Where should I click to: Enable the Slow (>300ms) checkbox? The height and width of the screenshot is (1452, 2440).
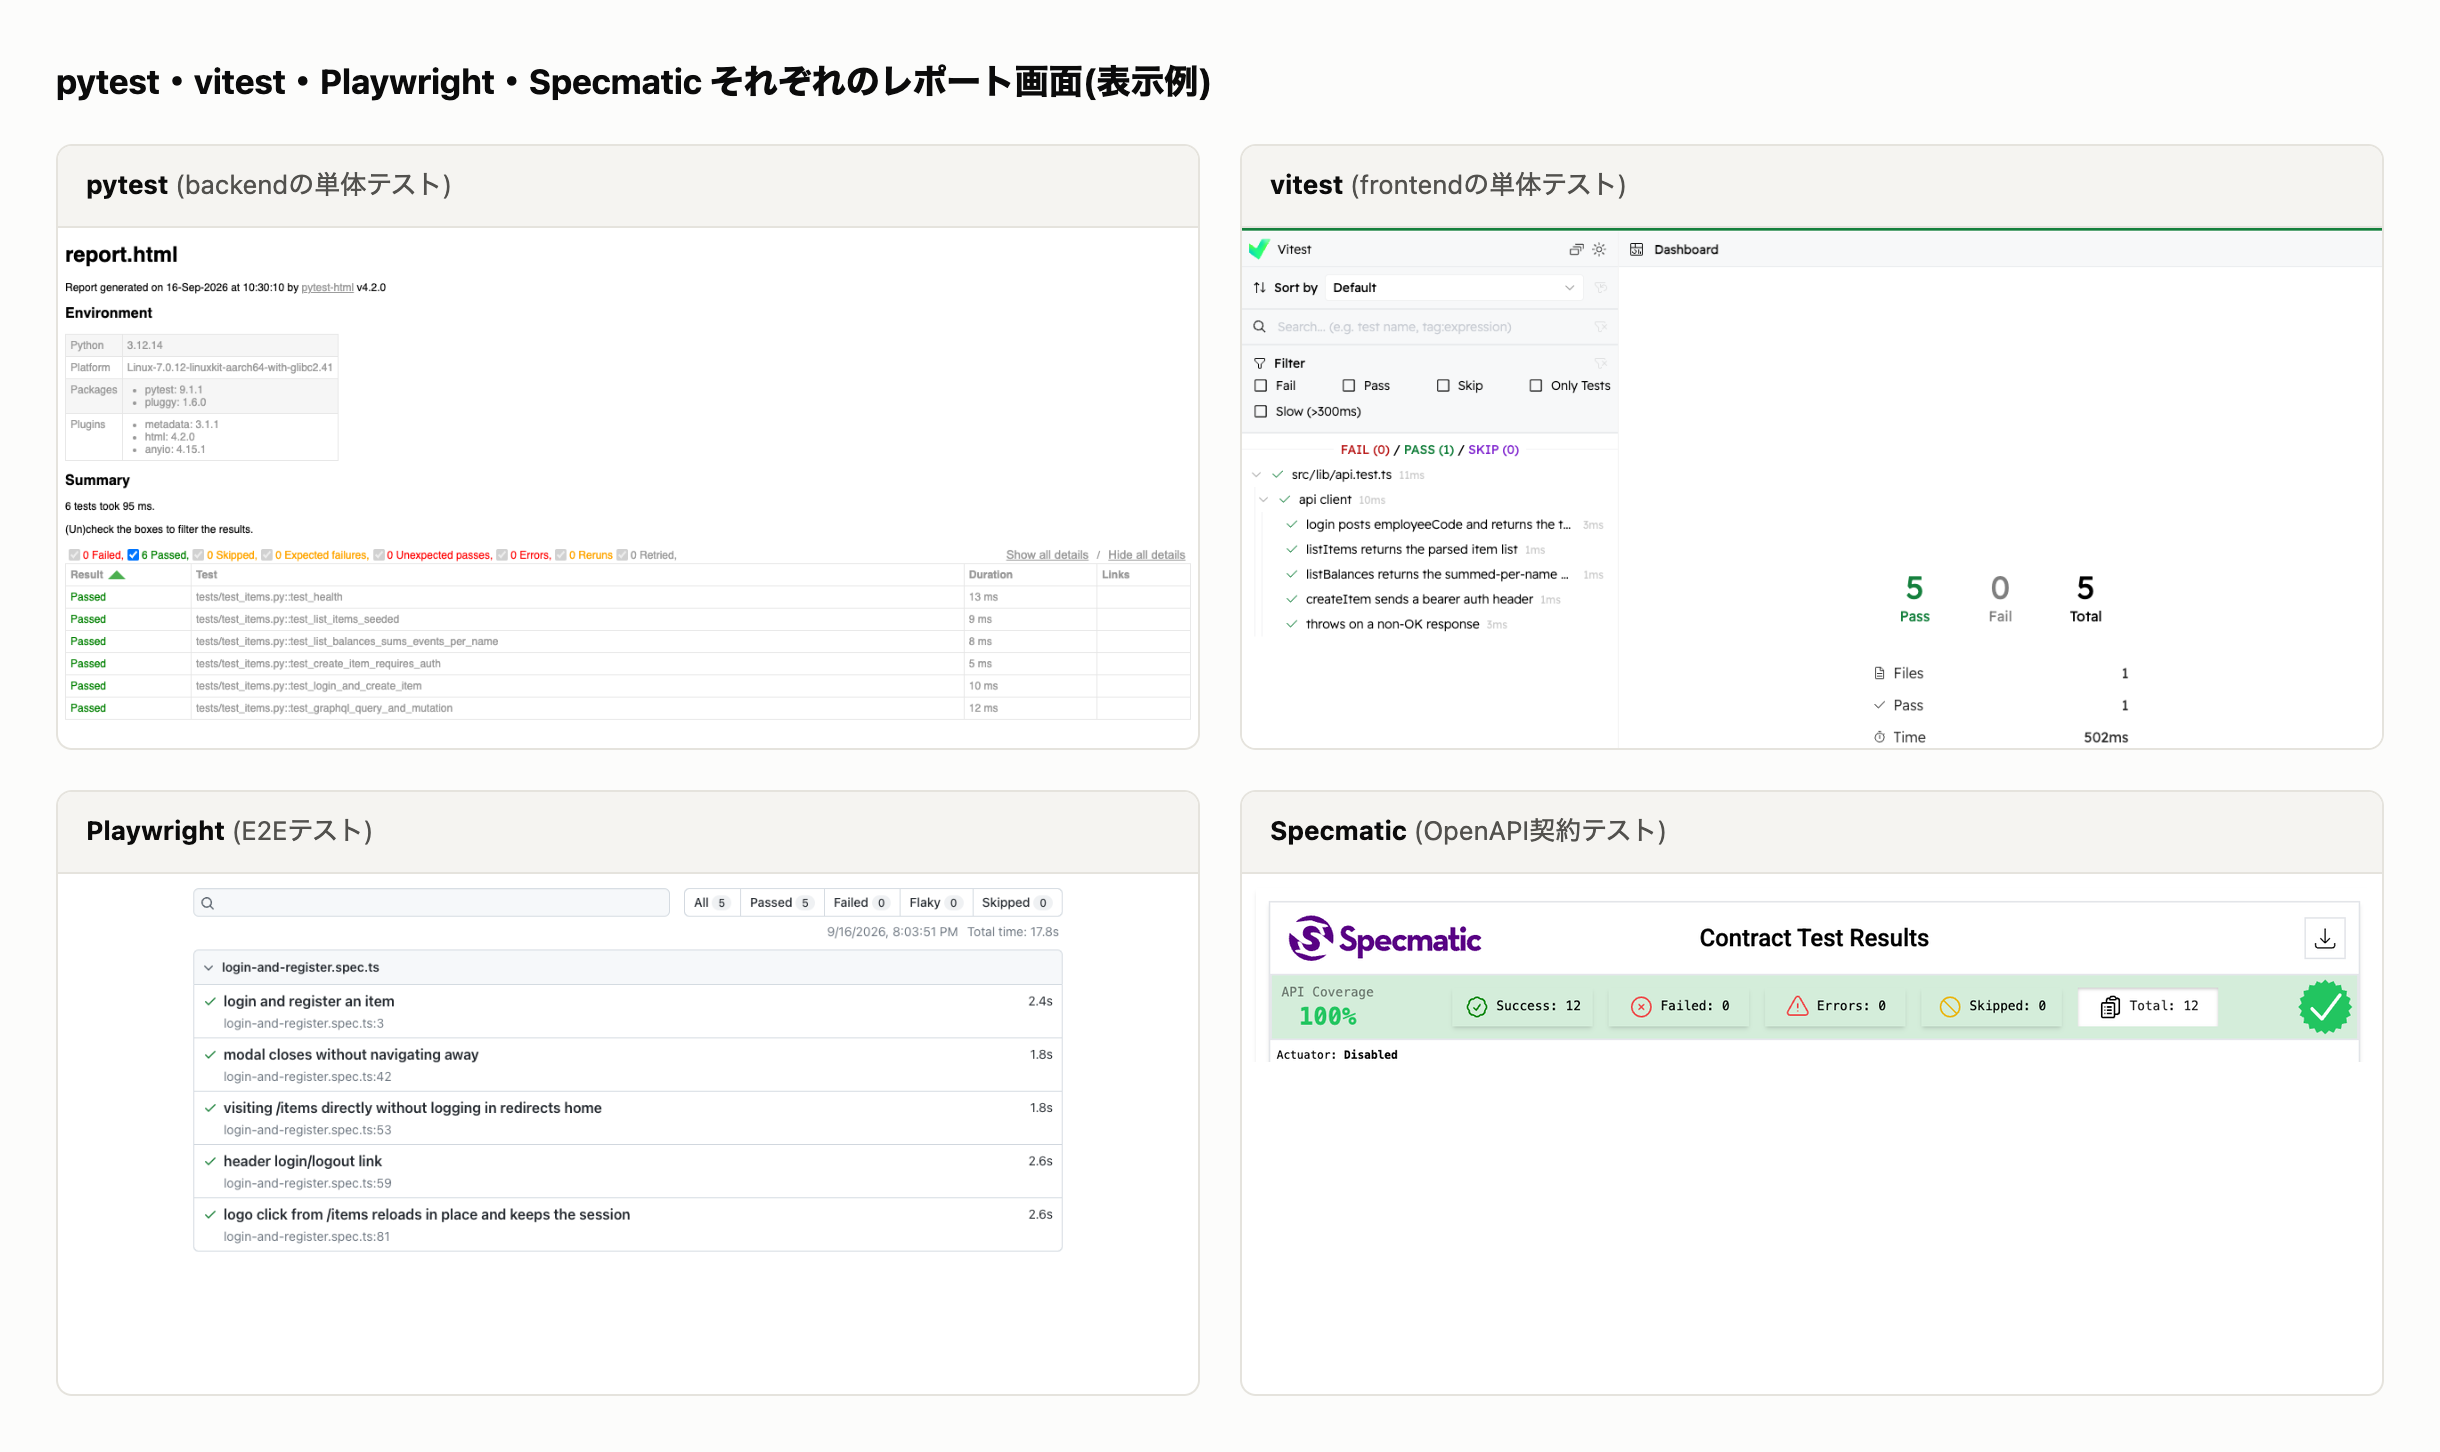point(1261,412)
